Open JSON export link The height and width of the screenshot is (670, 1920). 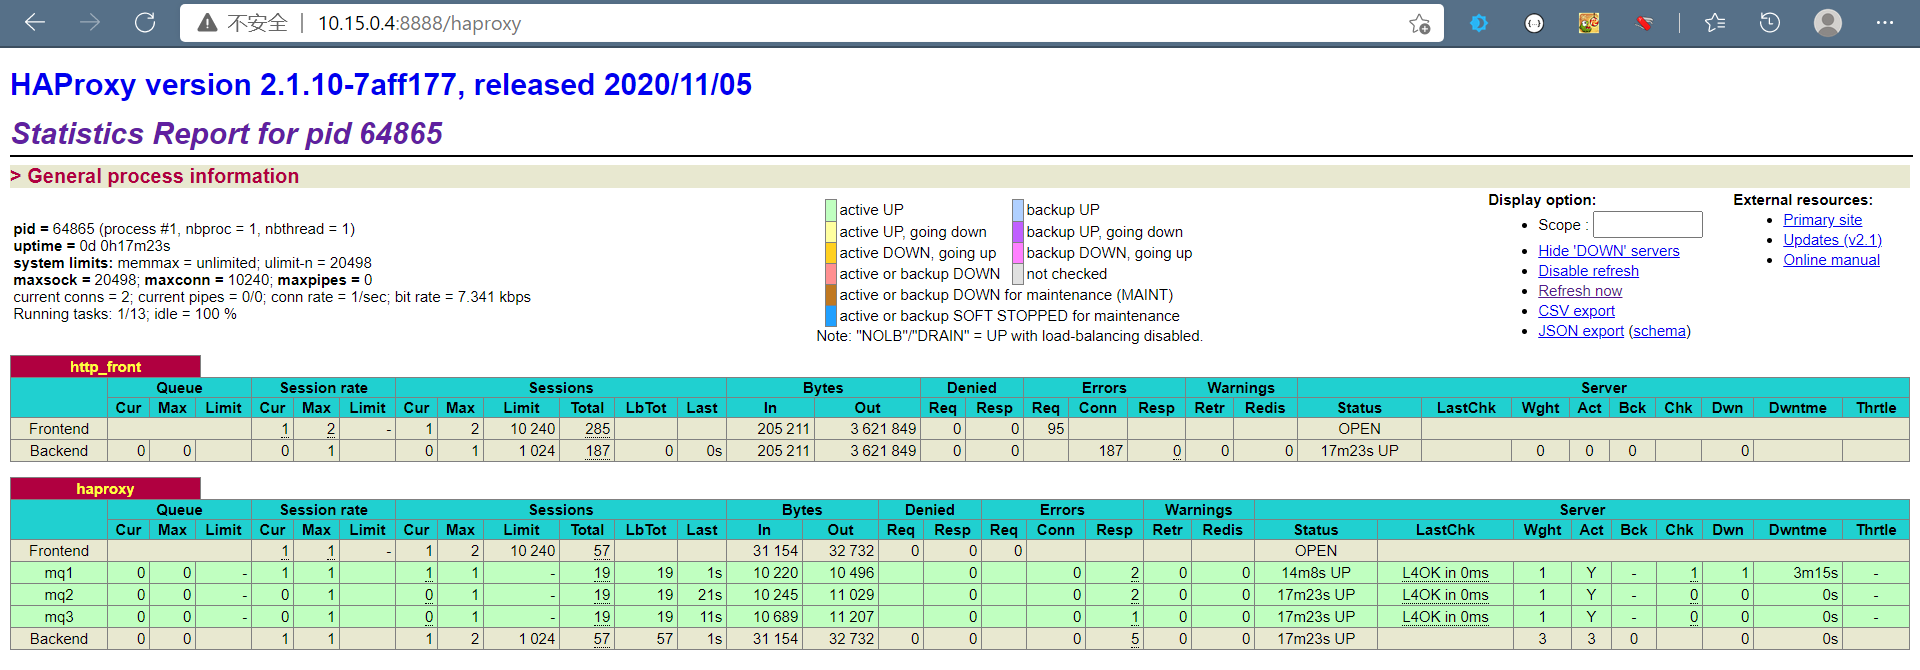1581,331
